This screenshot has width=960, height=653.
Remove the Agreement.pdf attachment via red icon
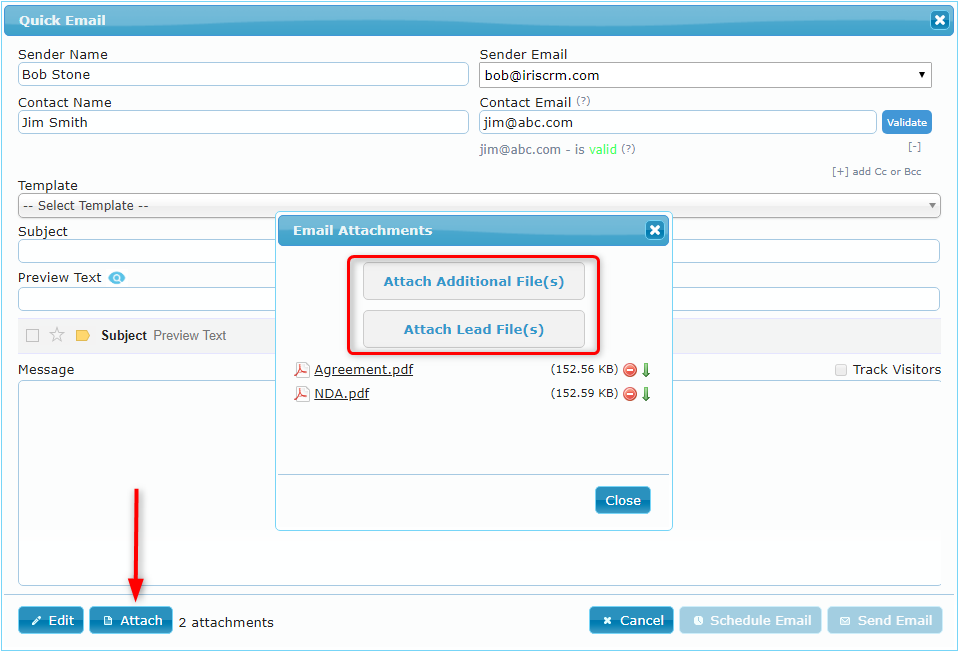pos(630,370)
